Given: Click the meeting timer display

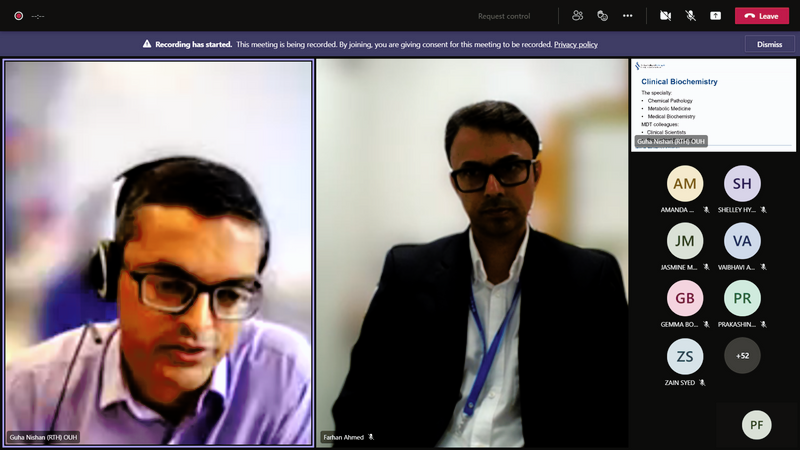Looking at the screenshot, I should point(38,16).
